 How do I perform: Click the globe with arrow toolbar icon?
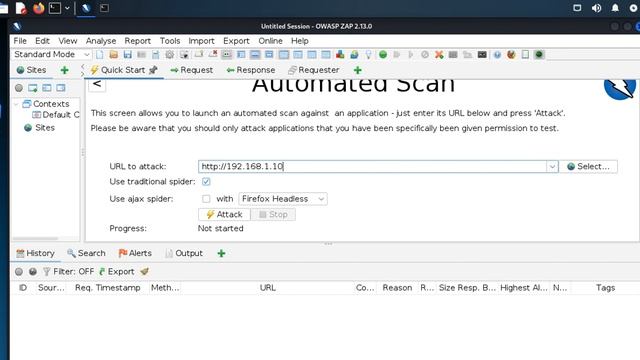(354, 54)
